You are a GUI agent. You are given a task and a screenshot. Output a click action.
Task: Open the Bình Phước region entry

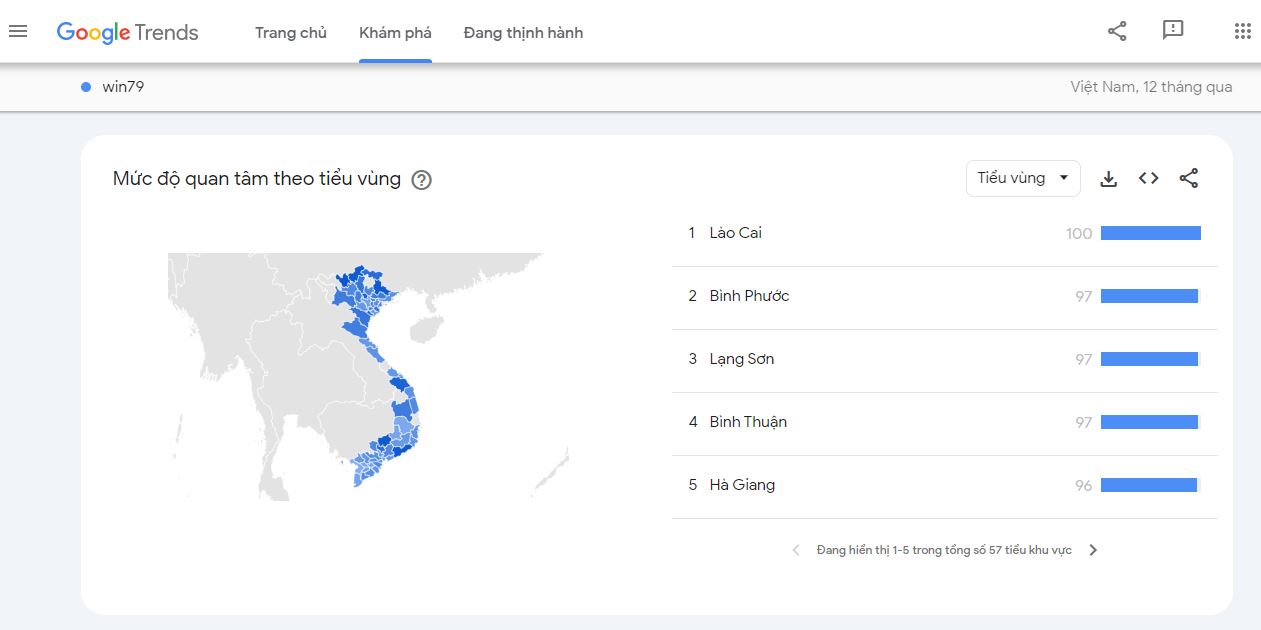pyautogui.click(x=749, y=296)
